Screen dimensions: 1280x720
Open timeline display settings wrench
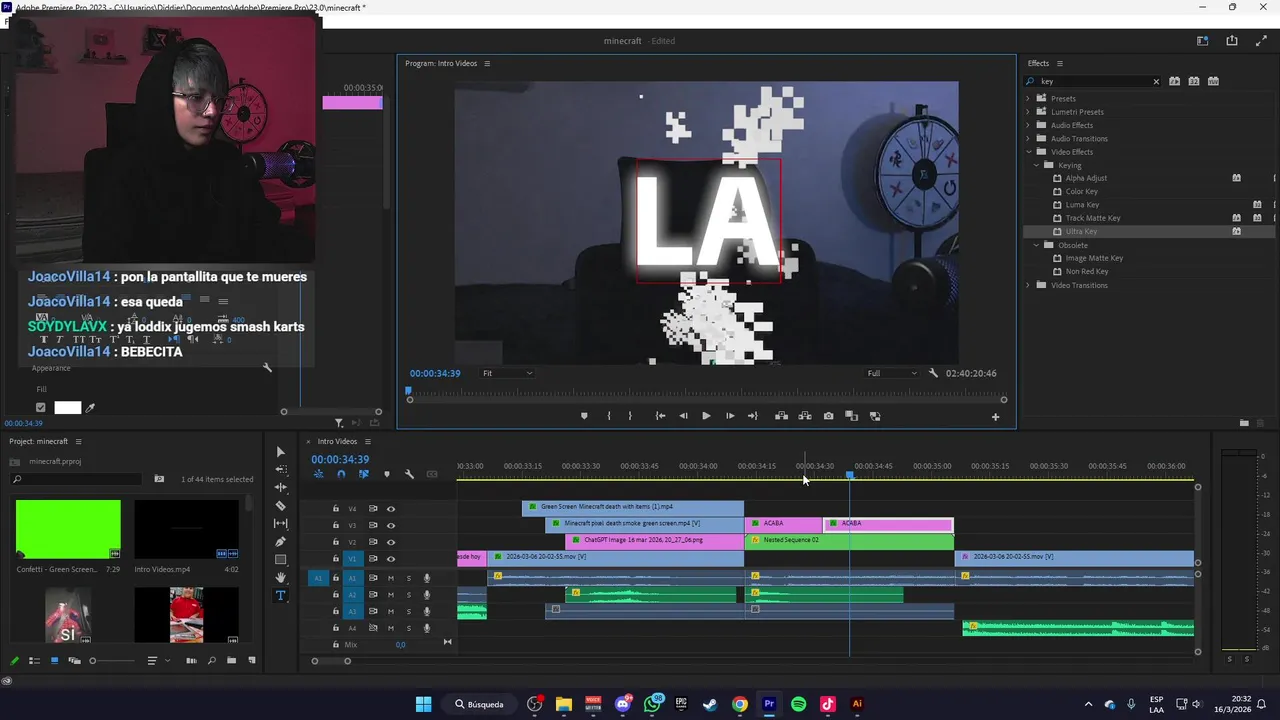click(x=409, y=474)
